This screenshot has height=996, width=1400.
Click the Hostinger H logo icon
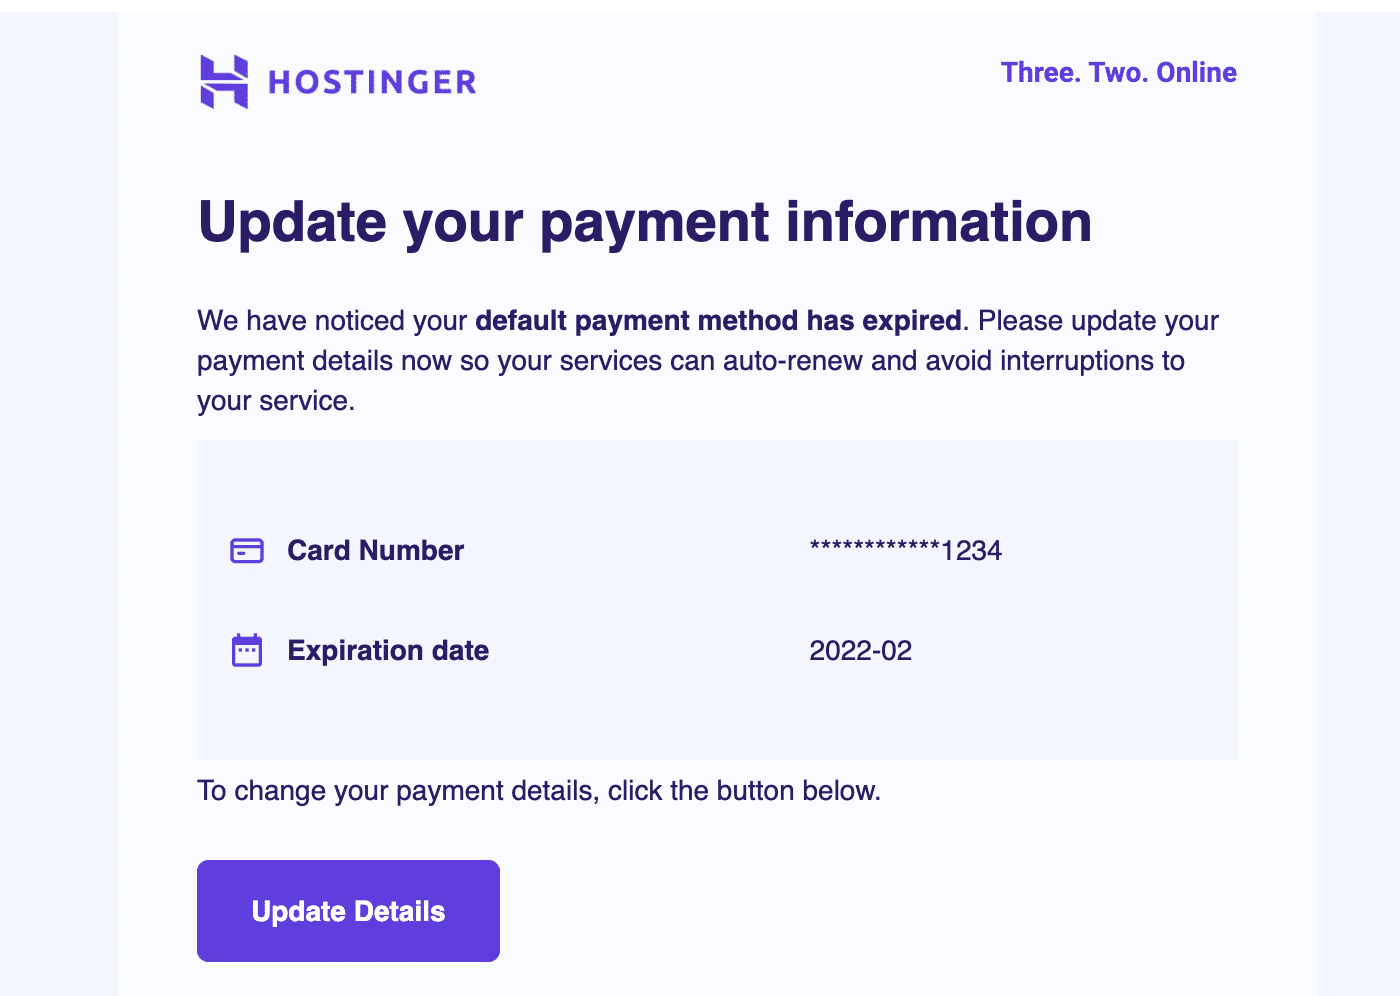[x=224, y=82]
